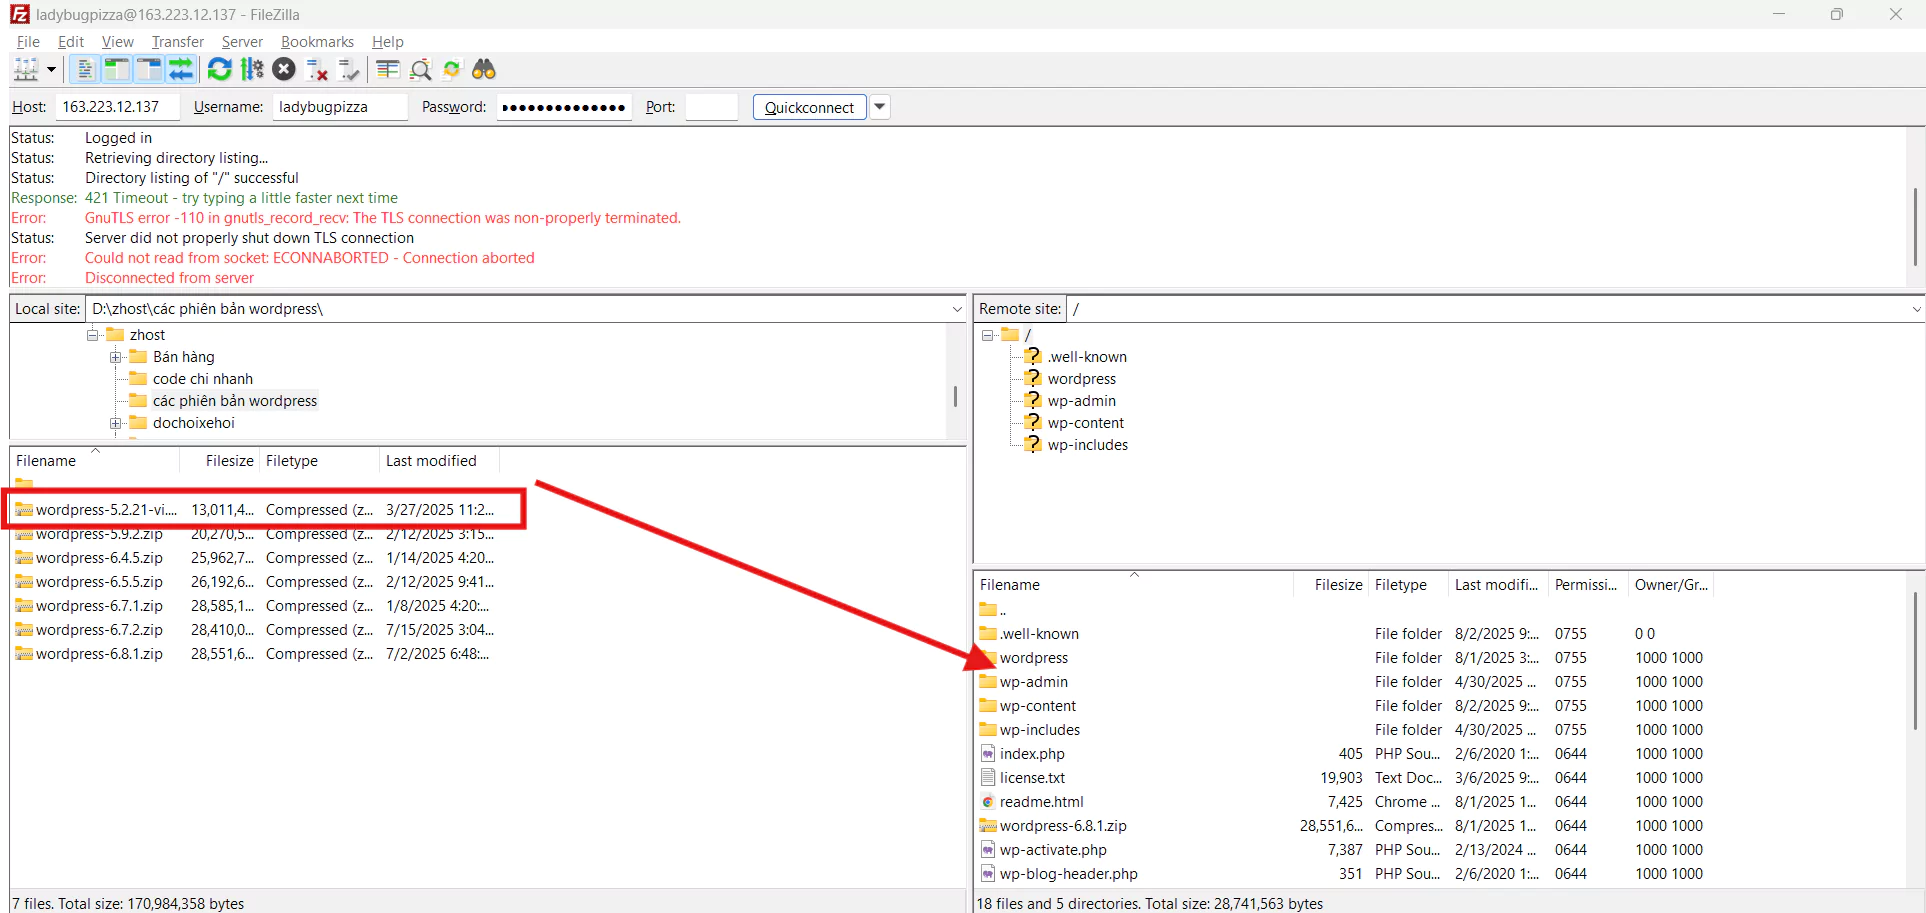Open the Remote site path dropdown

(x=1916, y=309)
